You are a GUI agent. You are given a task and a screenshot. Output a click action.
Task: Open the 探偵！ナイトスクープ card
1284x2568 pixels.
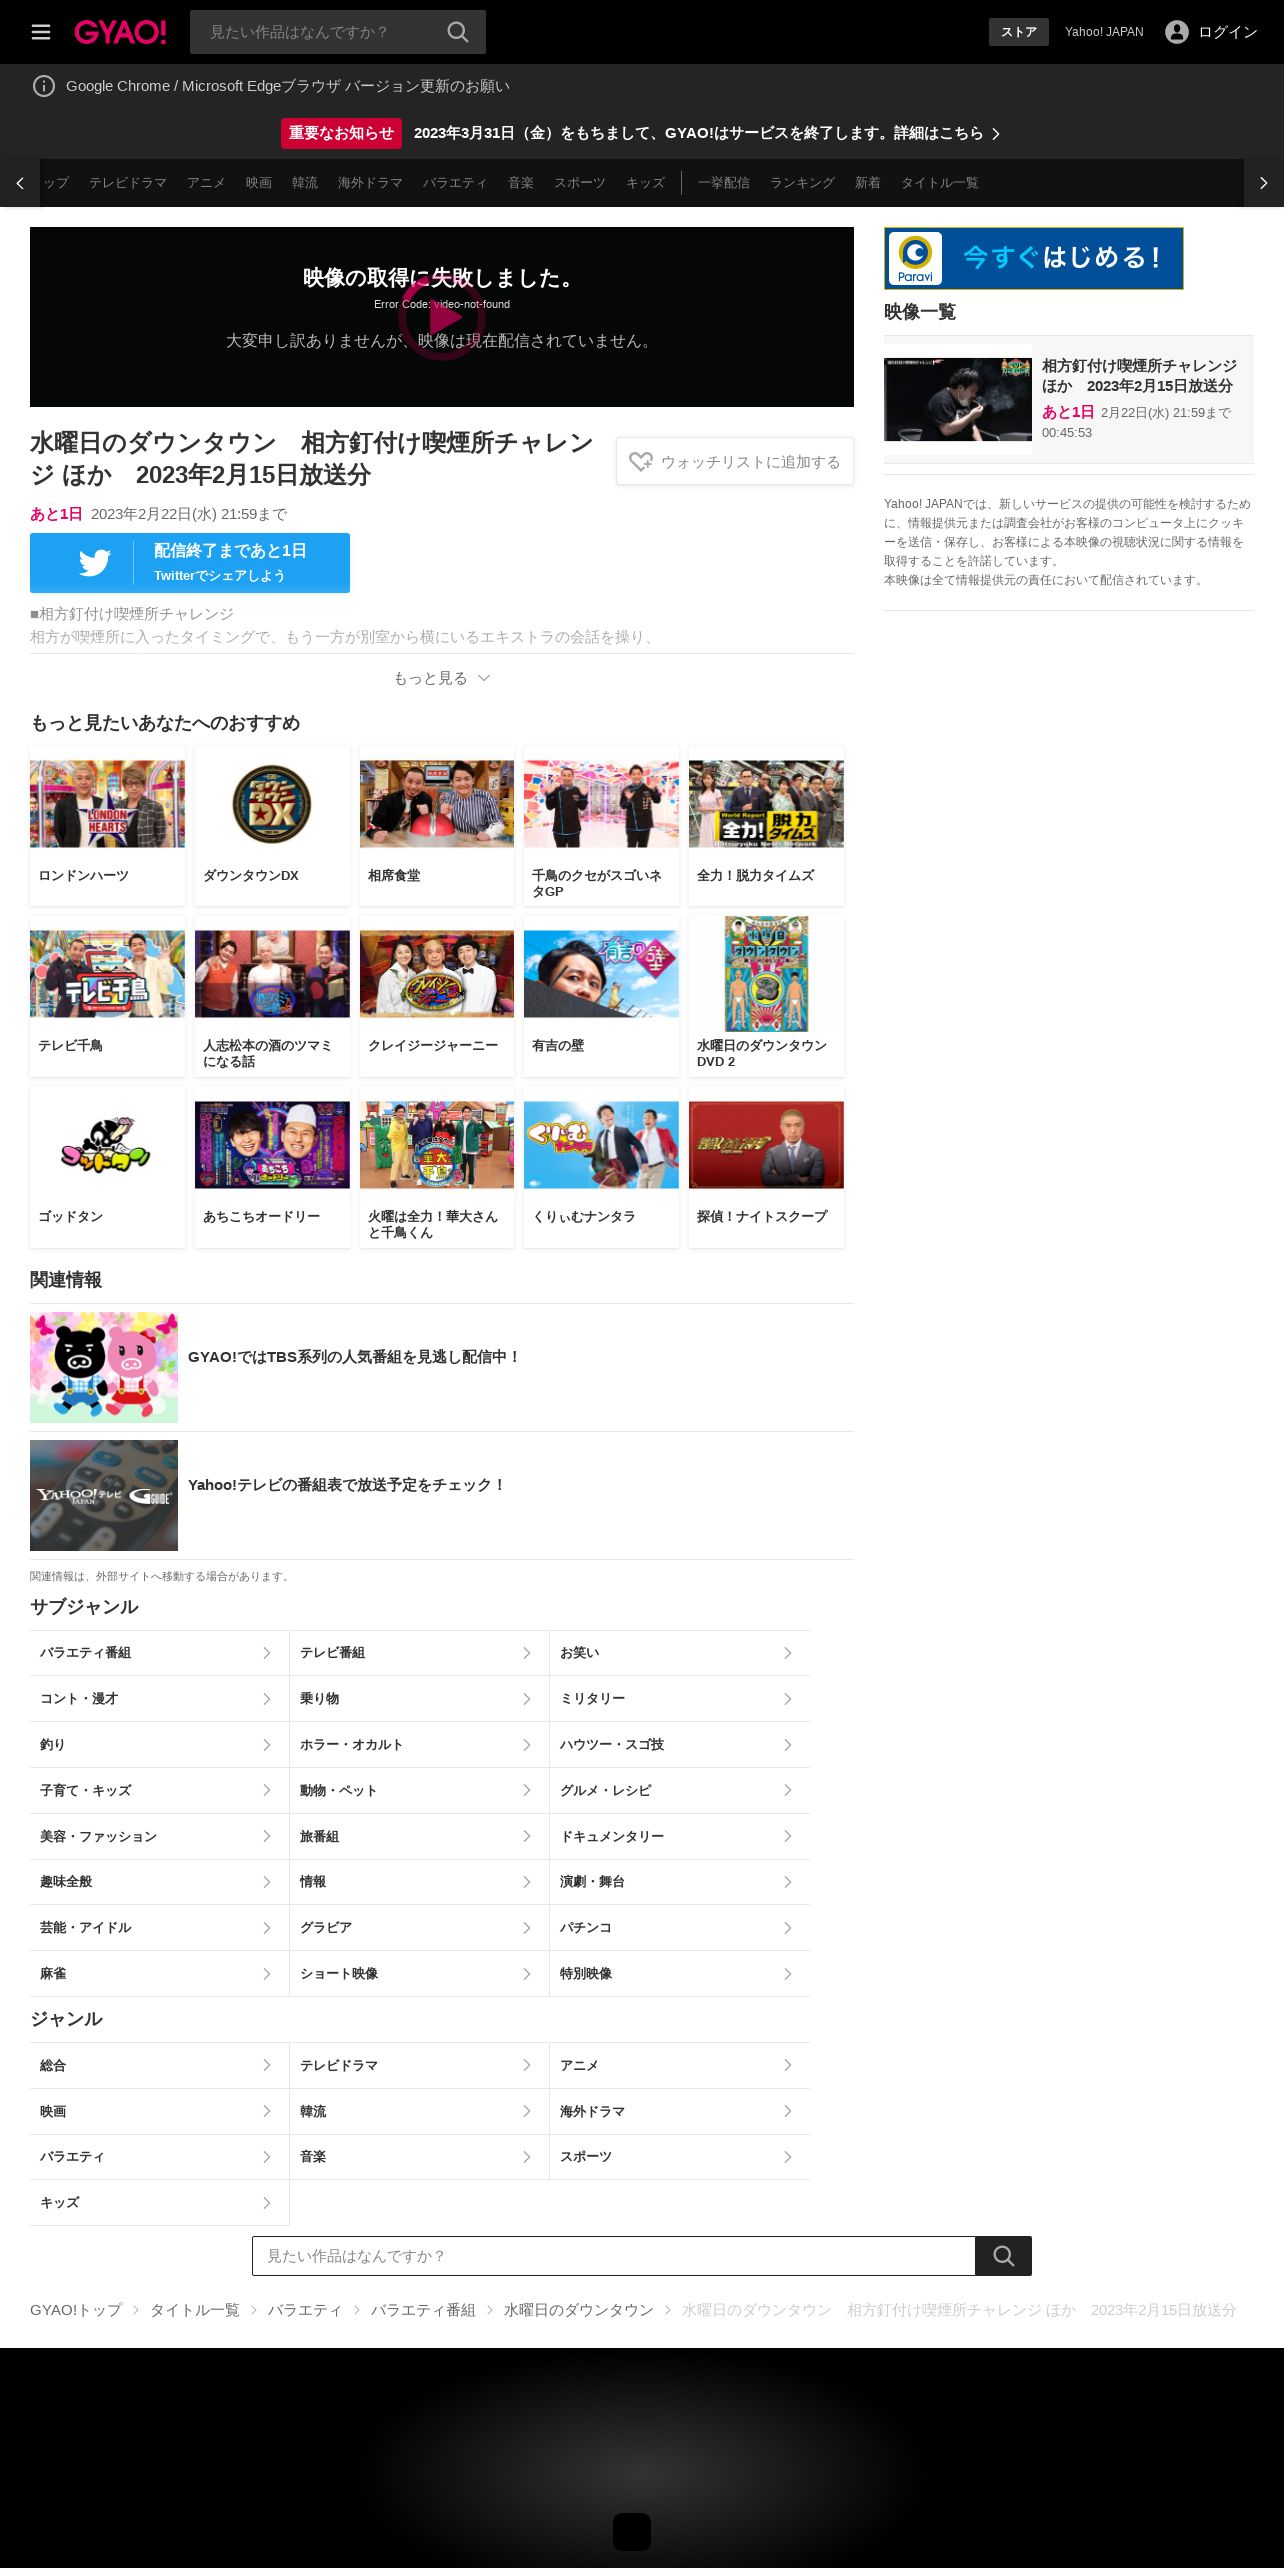766,1167
